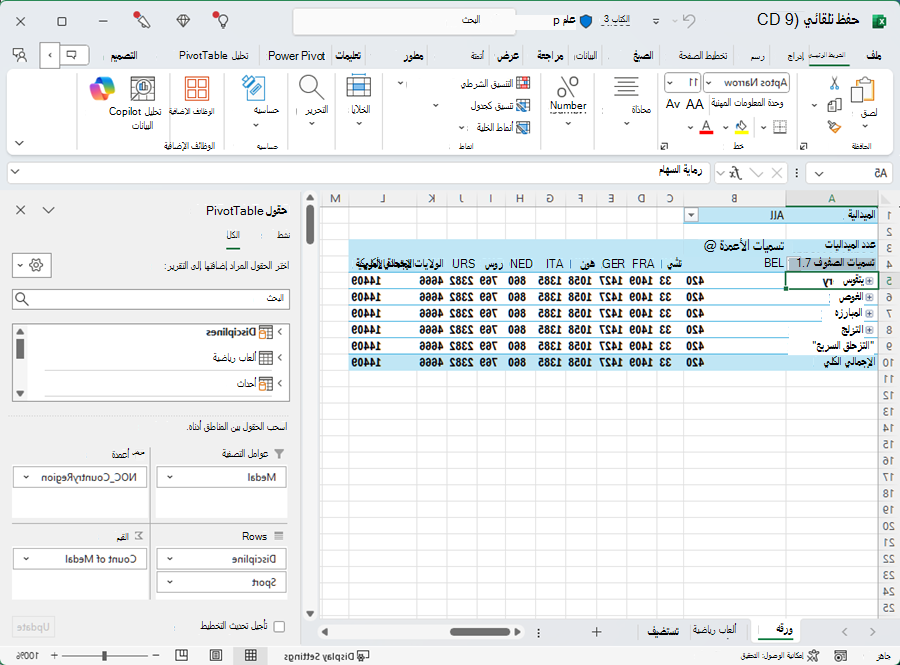Click the Paste clipboard icon
This screenshot has width=900, height=665.
(862, 90)
